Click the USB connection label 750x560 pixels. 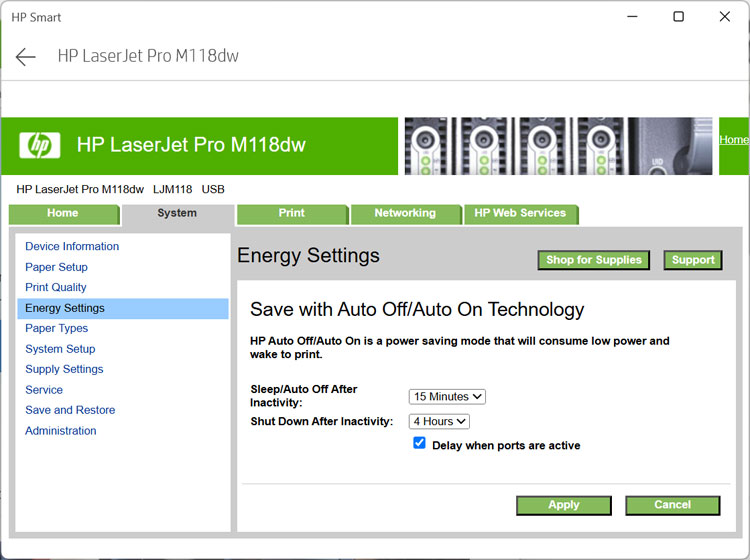pos(213,189)
